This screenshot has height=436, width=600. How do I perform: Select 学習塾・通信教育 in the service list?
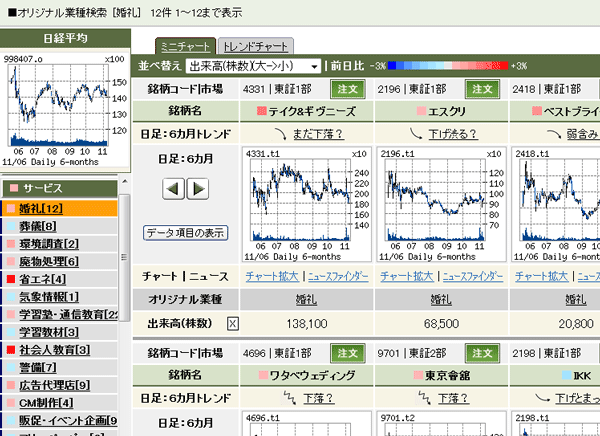pyautogui.click(x=68, y=314)
